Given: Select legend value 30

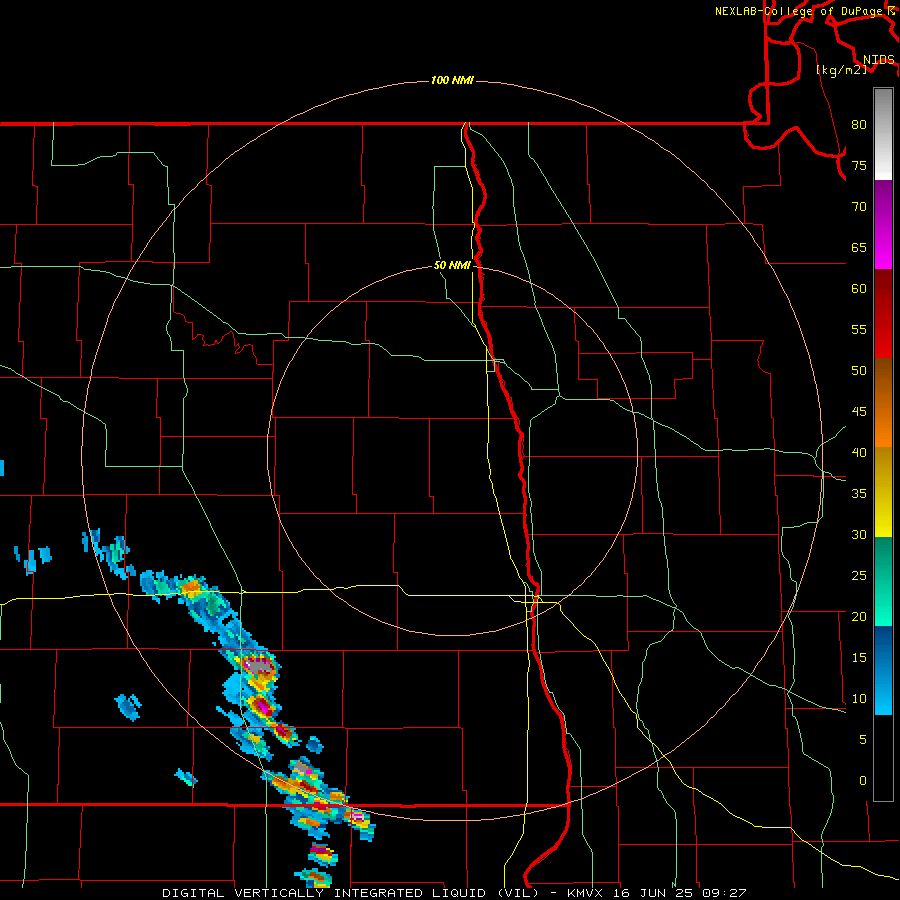Looking at the screenshot, I should pos(859,534).
